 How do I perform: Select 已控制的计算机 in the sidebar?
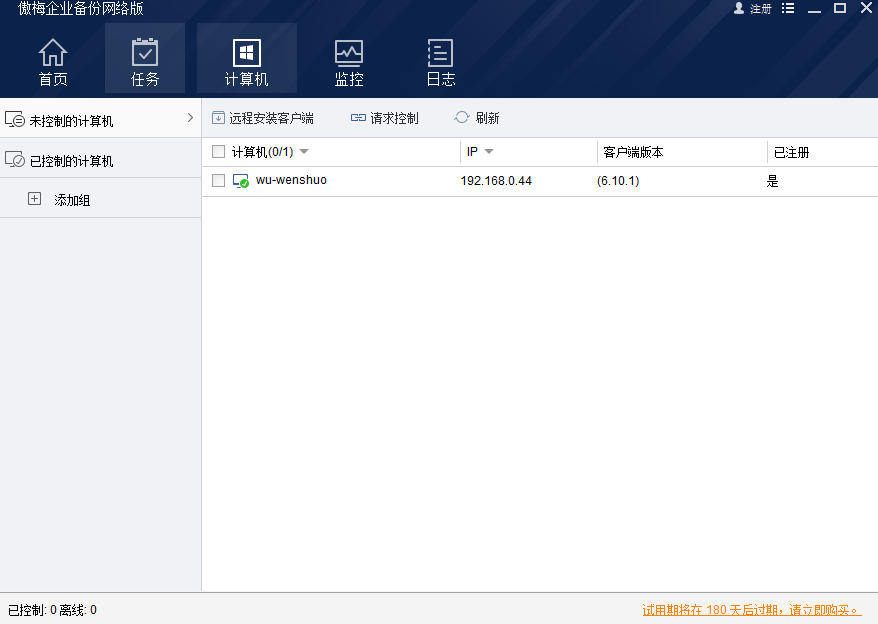click(x=100, y=159)
